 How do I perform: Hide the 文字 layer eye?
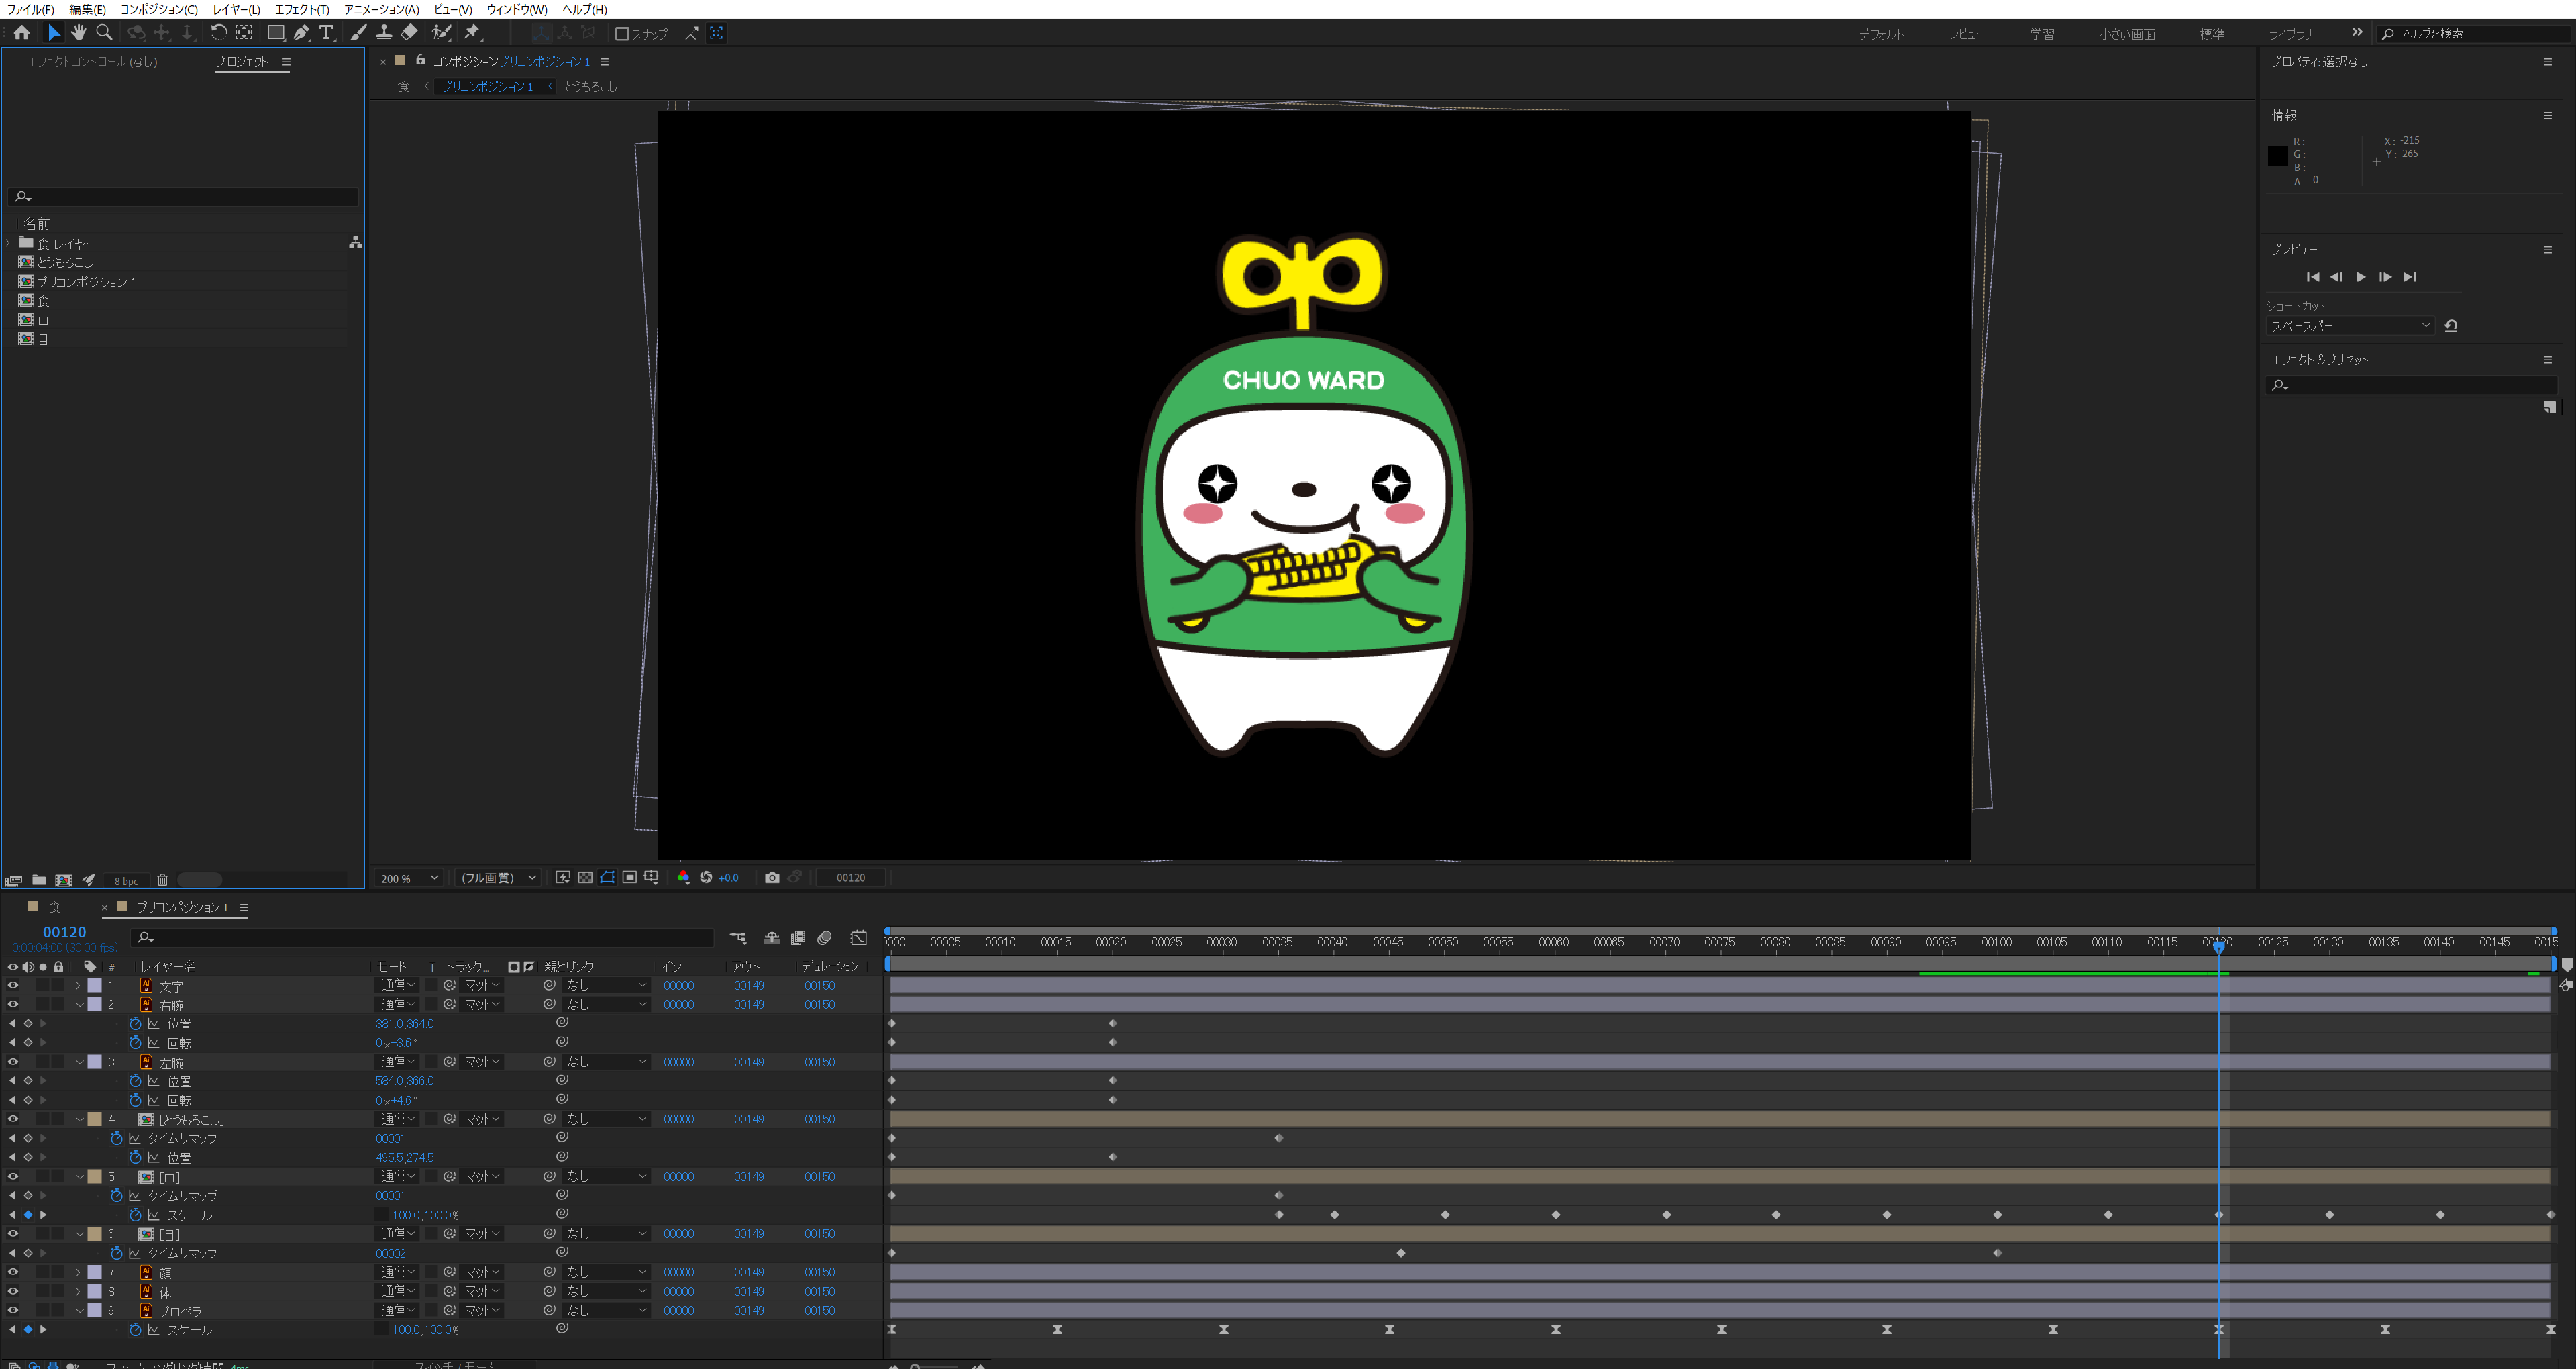point(13,985)
